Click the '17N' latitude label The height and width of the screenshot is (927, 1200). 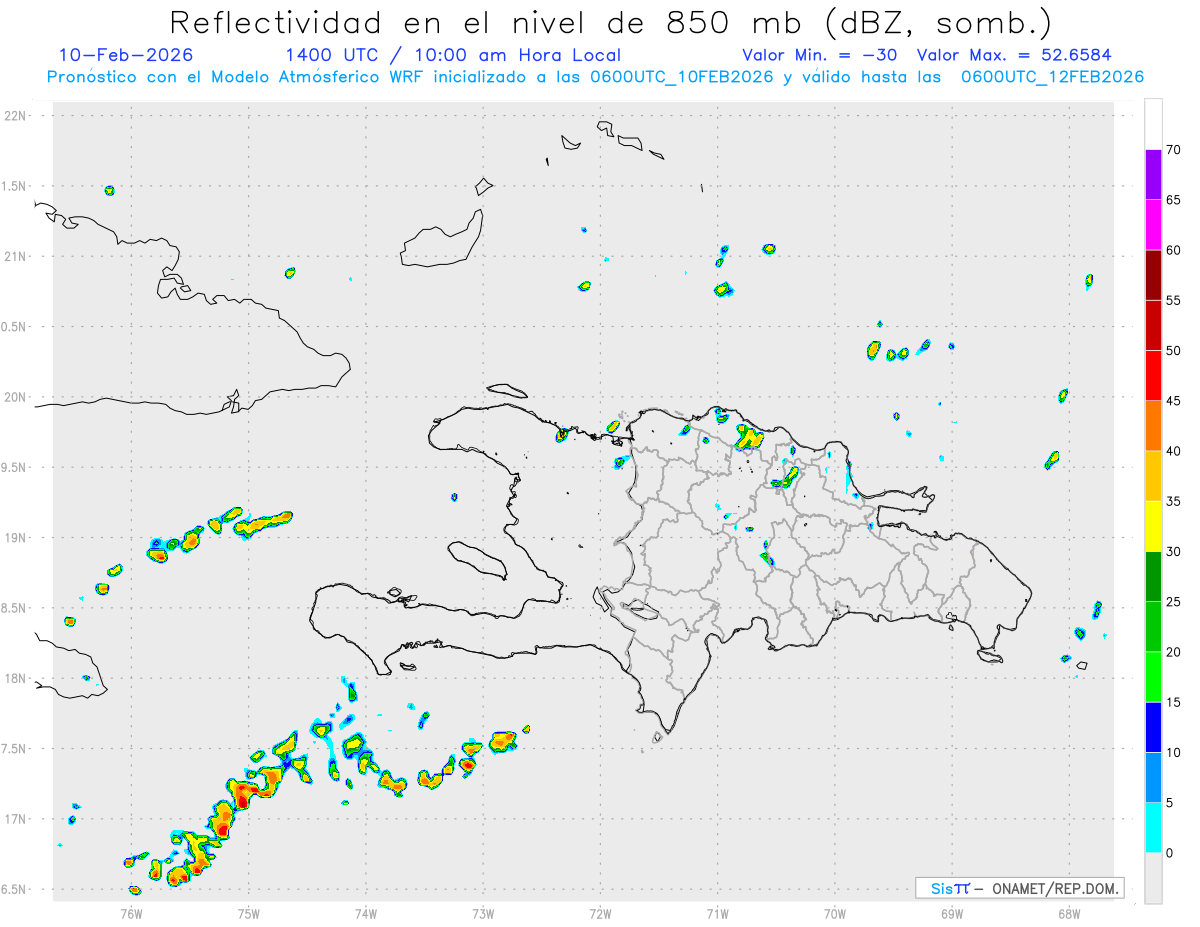click(15, 819)
